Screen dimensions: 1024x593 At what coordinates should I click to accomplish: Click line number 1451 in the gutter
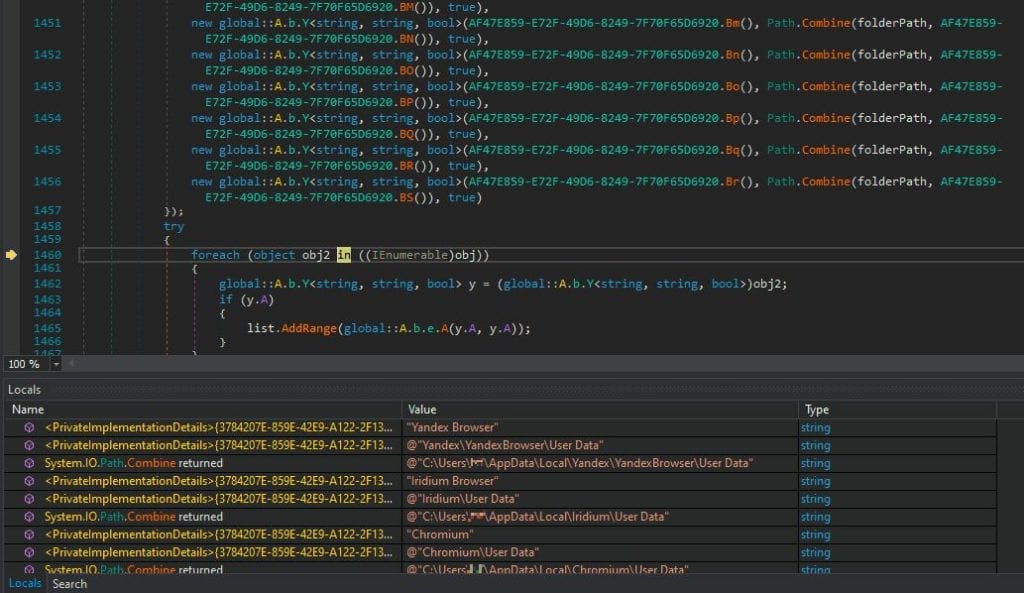point(47,23)
